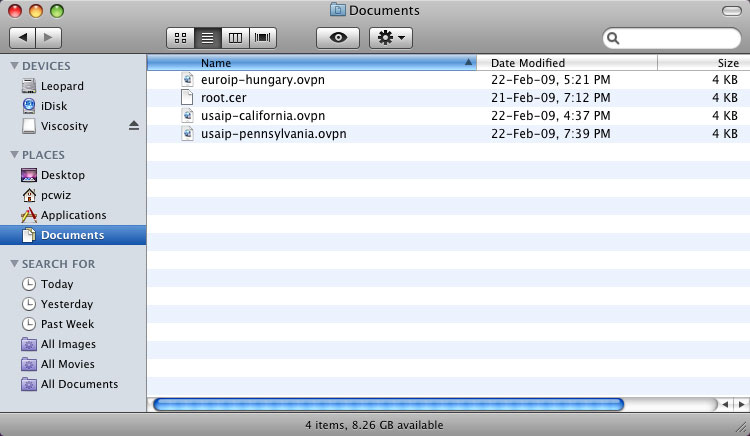Open All Movies smart folder icon
This screenshot has height=436, width=750.
pyautogui.click(x=29, y=364)
